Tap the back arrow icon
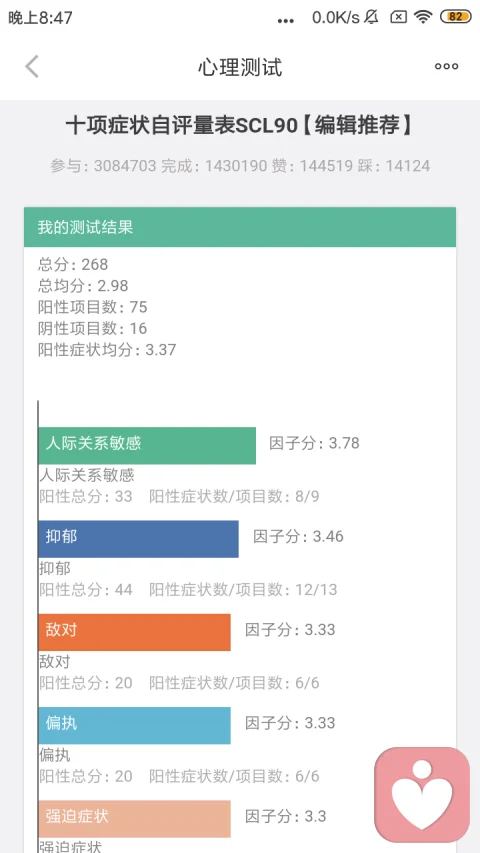This screenshot has height=853, width=480. [x=32, y=67]
